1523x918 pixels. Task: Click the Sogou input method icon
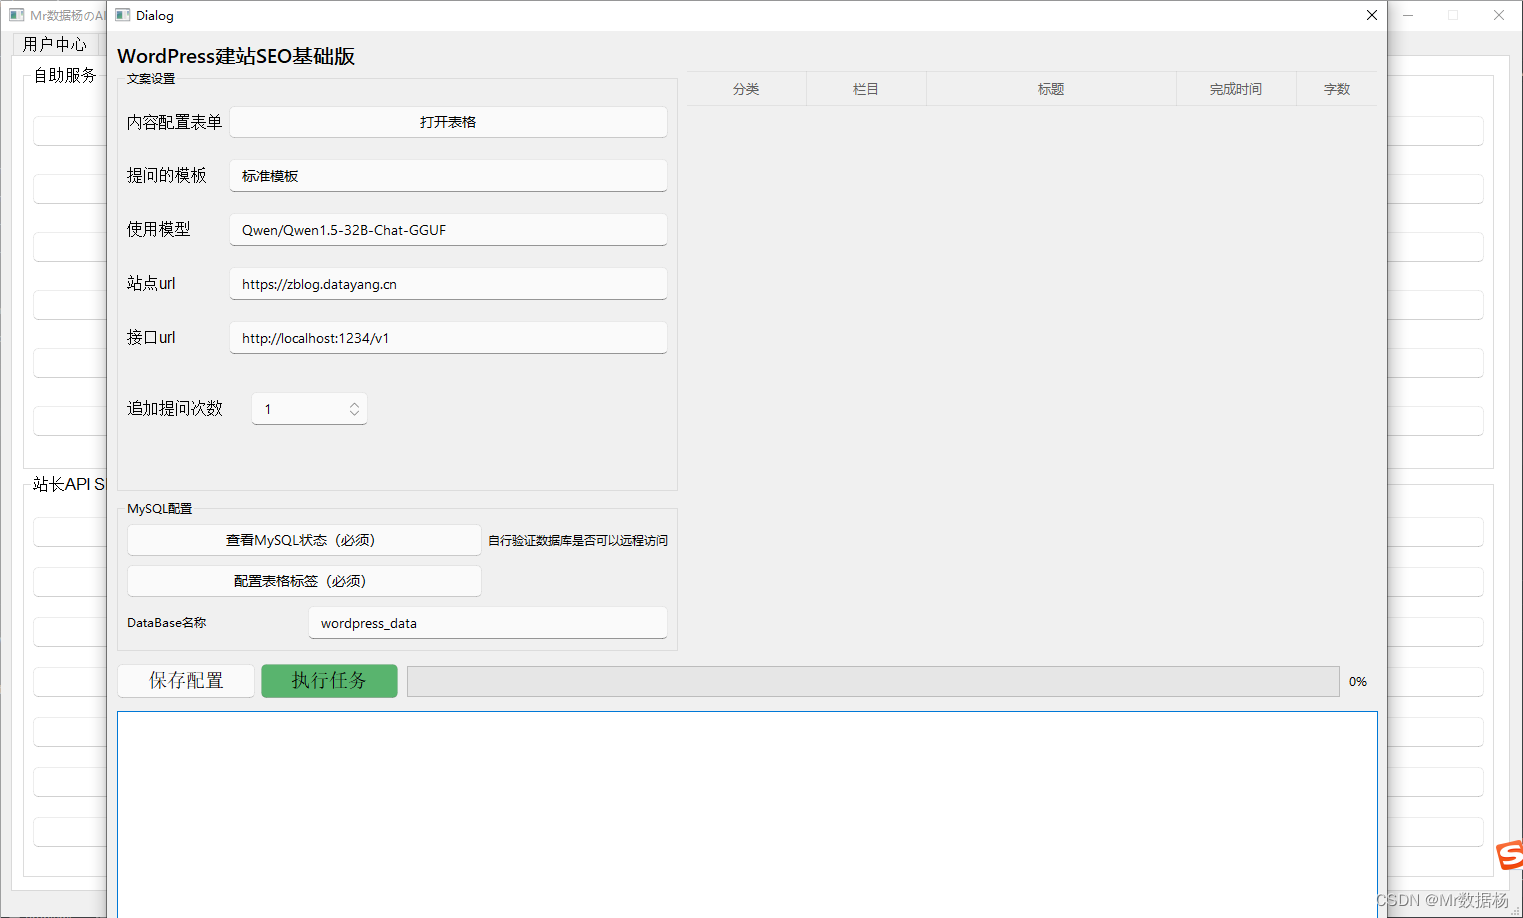pyautogui.click(x=1509, y=855)
